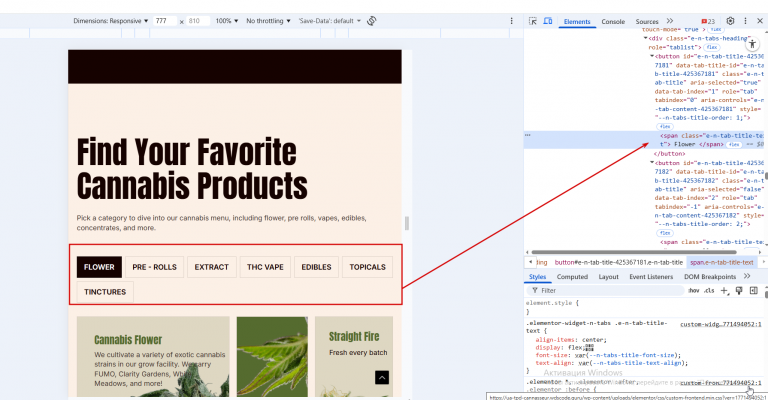This screenshot has width=768, height=400.
Task: Select the TINCTURES category tab
Action: click(105, 292)
